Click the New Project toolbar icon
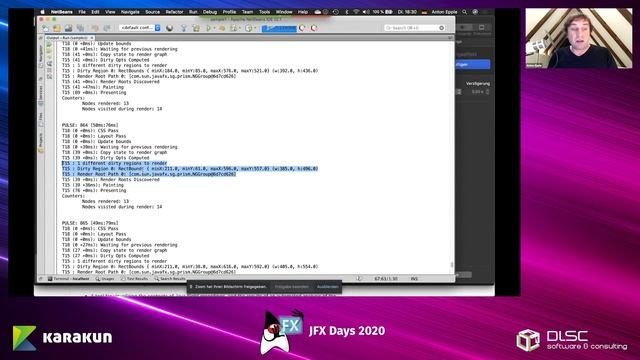 tap(57, 28)
